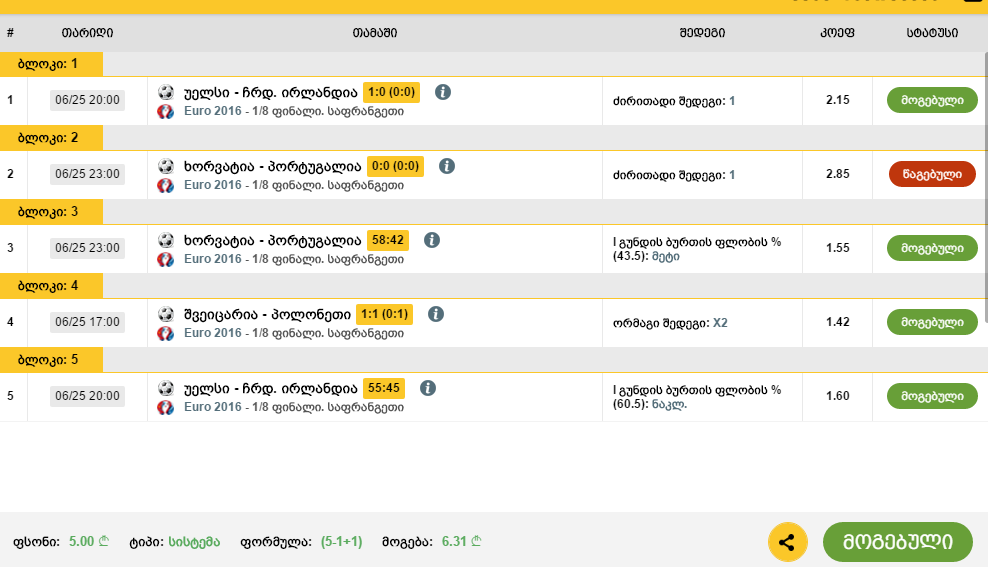Click the თამაში column header

[375, 33]
